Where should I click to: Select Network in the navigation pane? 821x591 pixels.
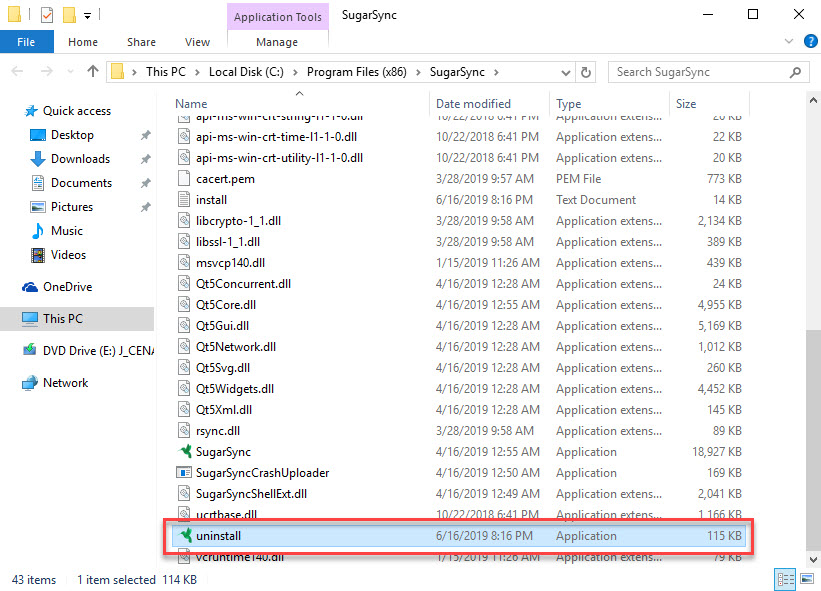65,383
